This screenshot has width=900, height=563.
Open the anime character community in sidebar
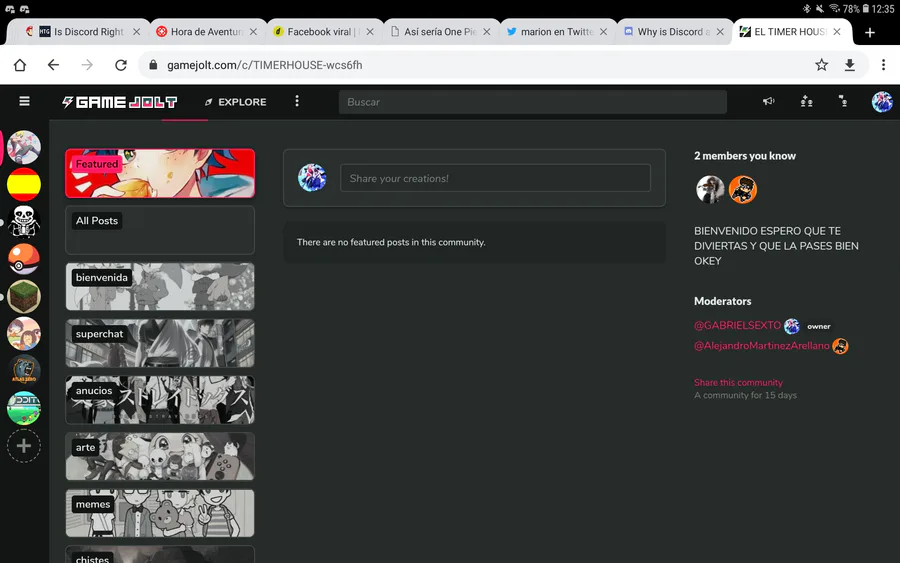tap(24, 147)
